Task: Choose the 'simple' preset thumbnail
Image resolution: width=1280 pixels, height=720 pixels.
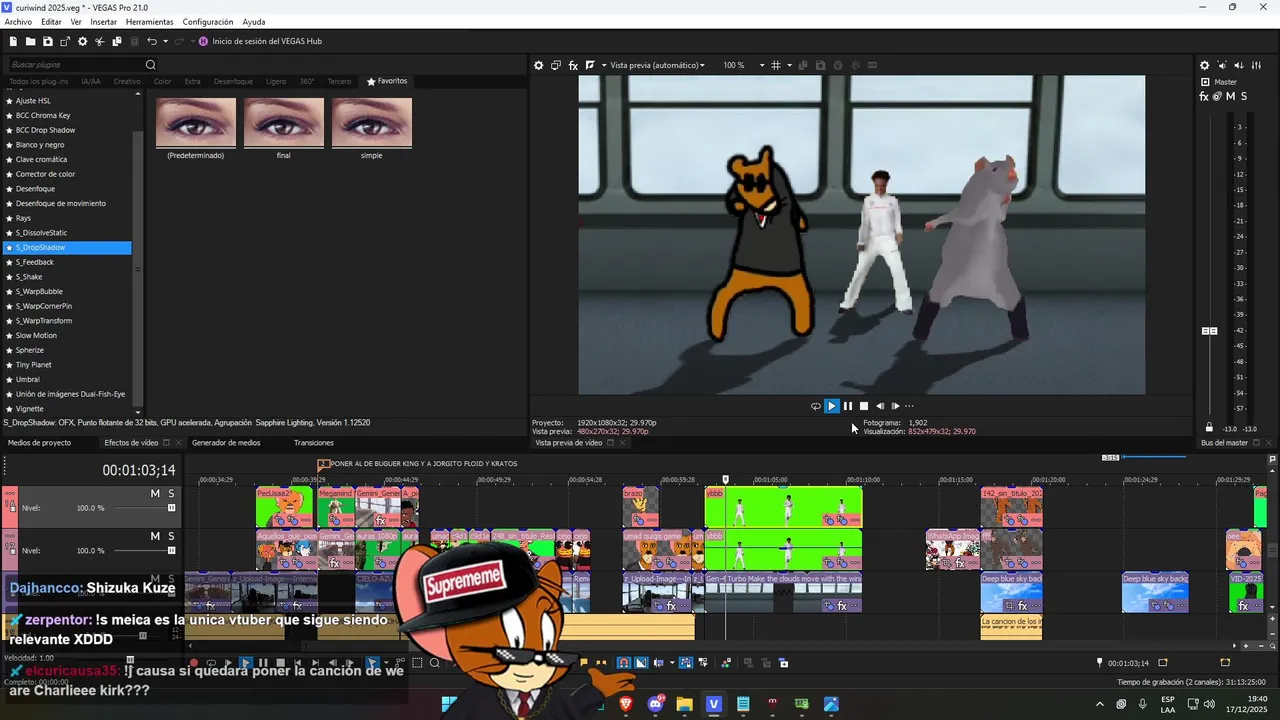Action: [372, 123]
